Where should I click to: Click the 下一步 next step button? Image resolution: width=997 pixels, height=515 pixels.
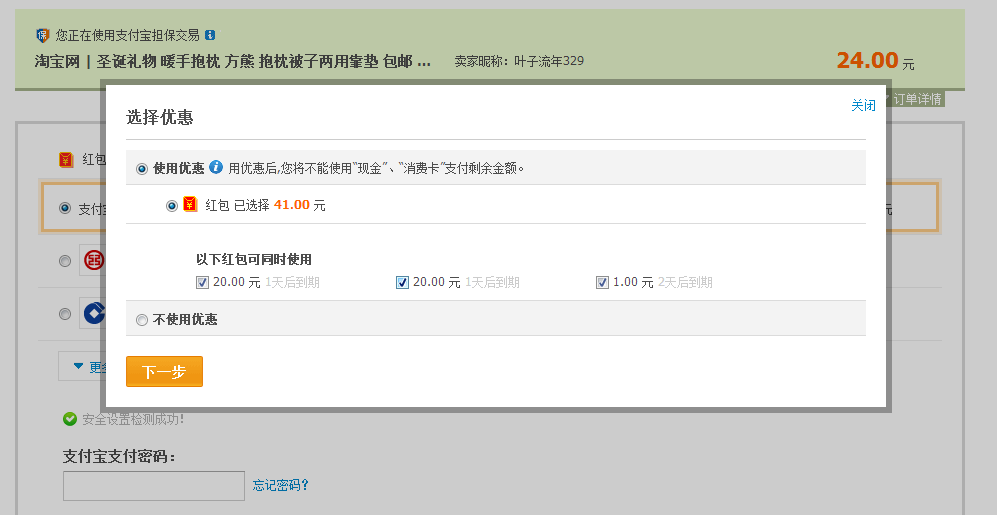point(164,371)
